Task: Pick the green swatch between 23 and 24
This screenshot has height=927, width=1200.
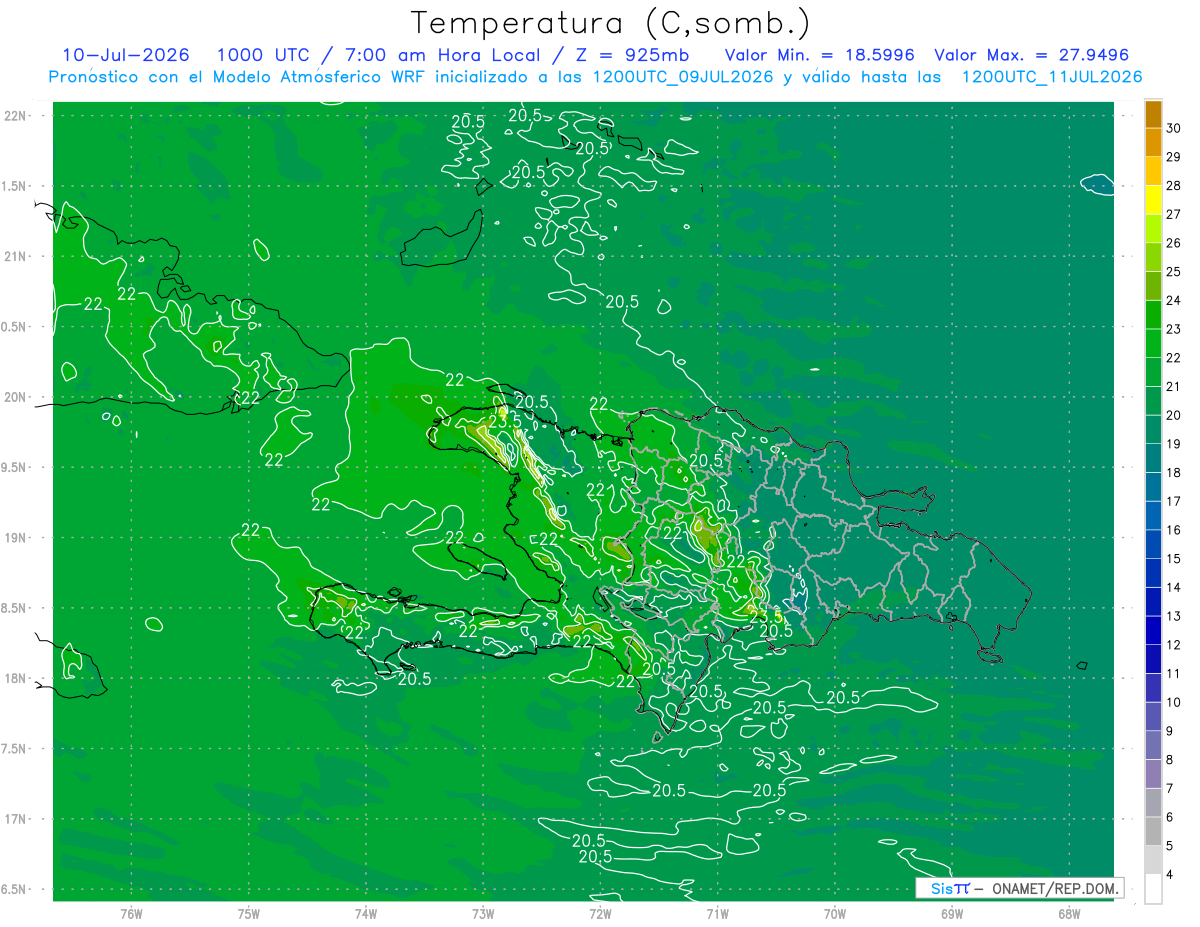Action: point(1153,315)
